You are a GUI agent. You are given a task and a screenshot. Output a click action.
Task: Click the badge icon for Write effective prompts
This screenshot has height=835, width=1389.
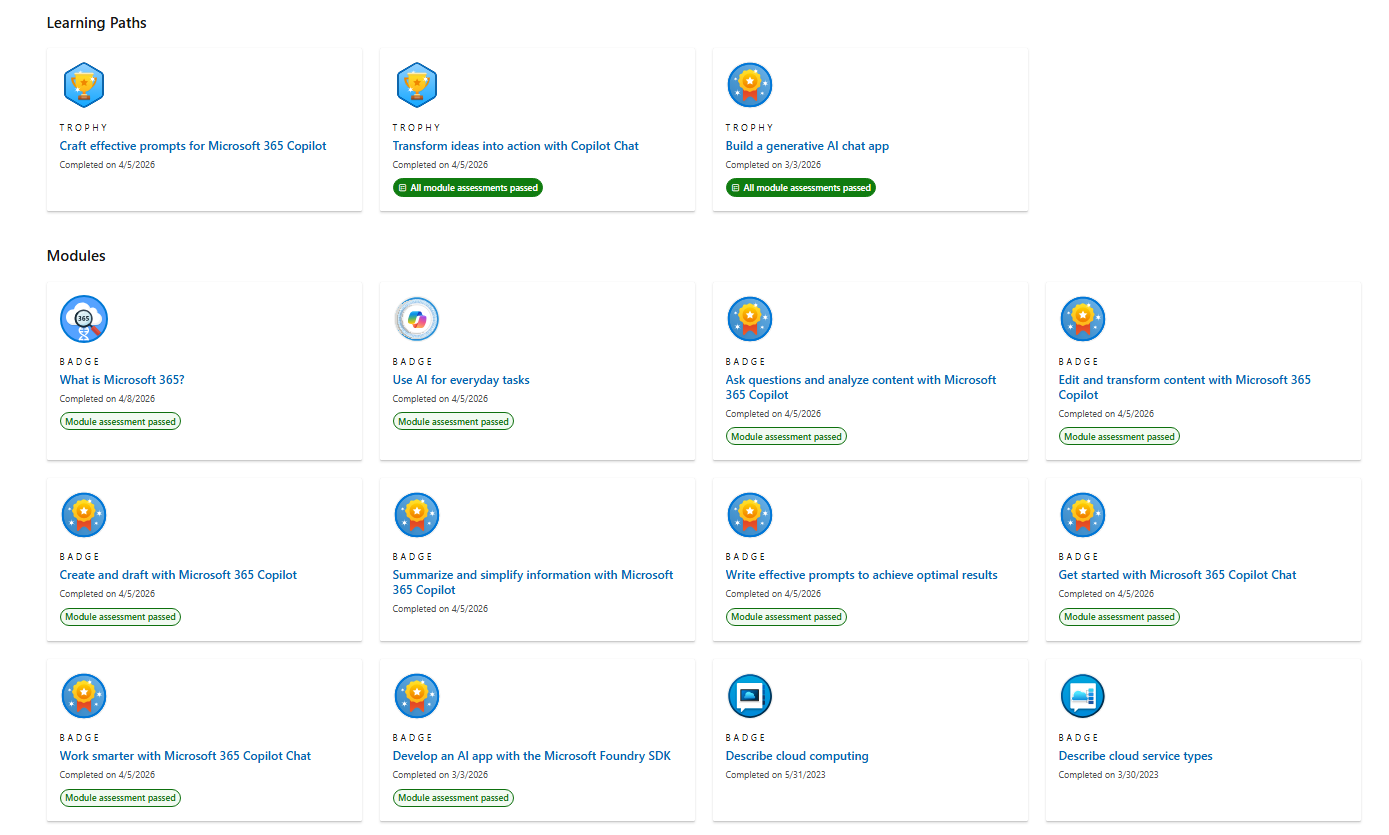click(750, 514)
